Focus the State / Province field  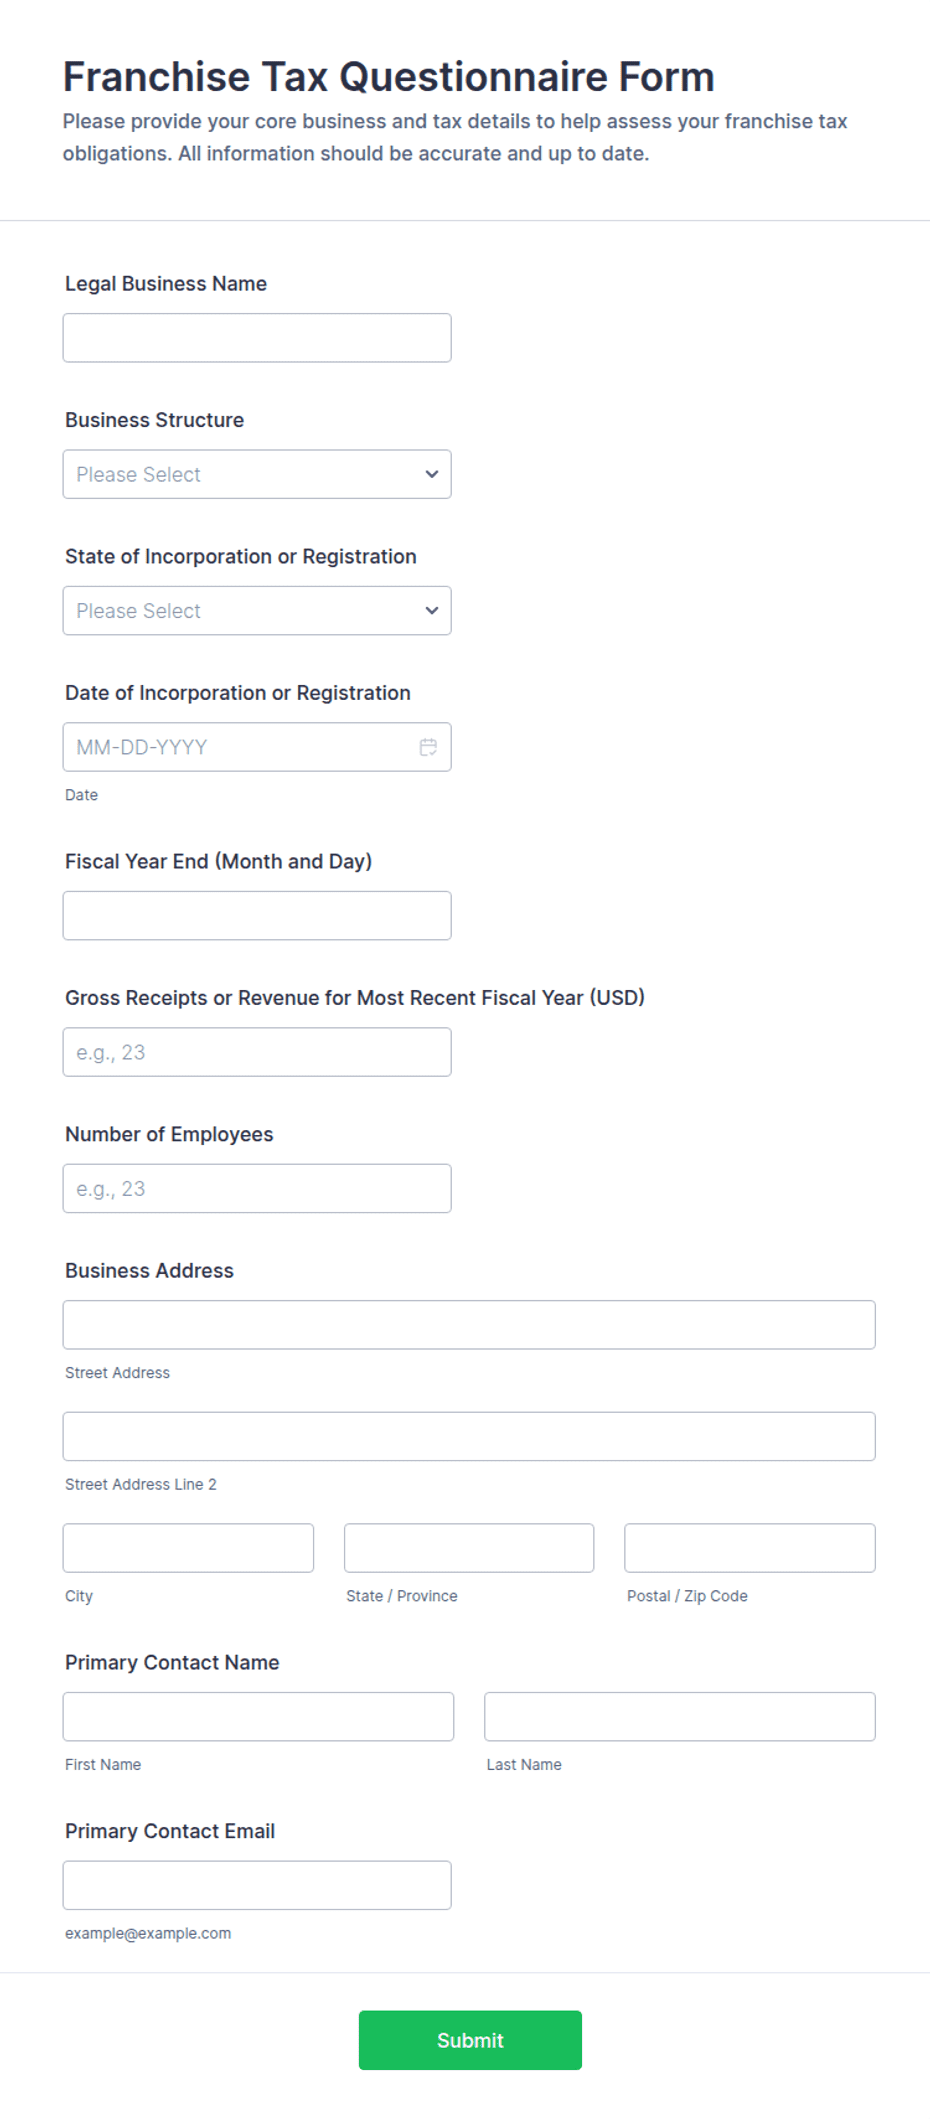(x=469, y=1548)
